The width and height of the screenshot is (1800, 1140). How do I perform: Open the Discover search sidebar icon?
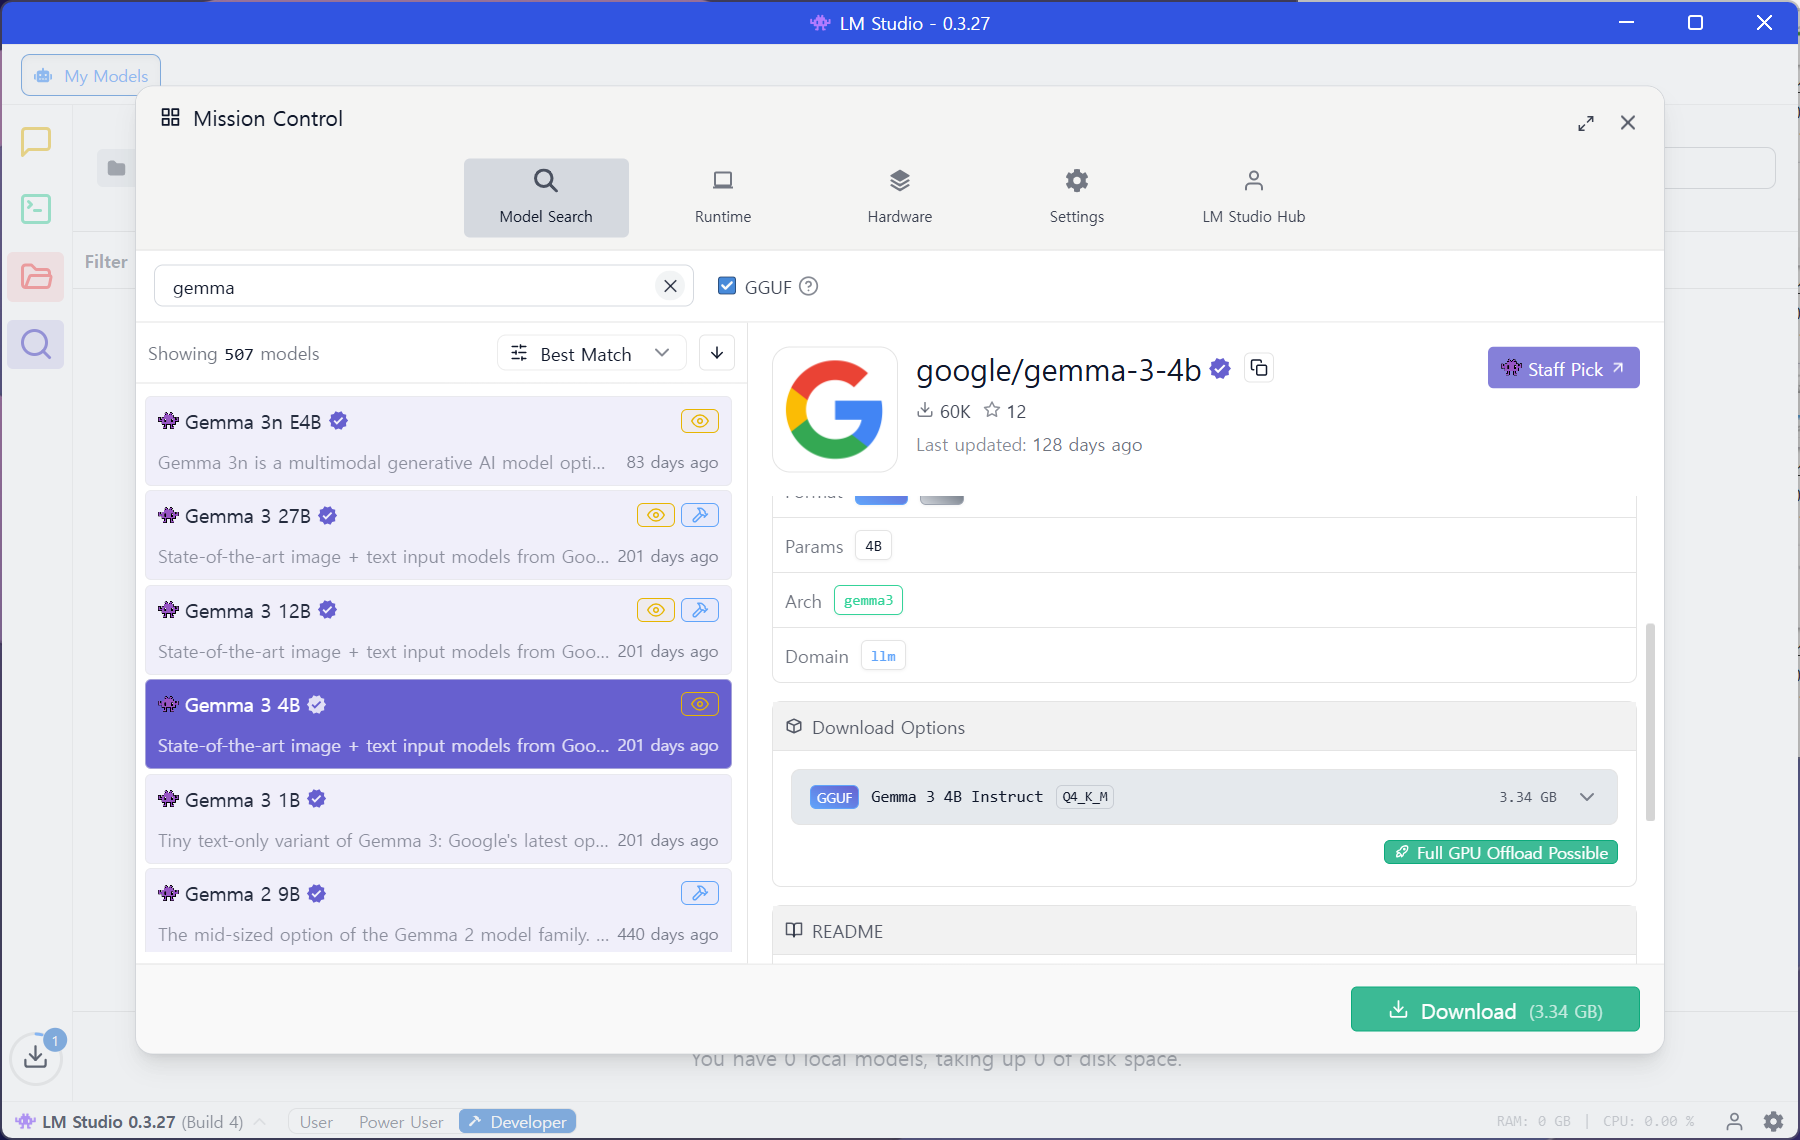coord(36,344)
